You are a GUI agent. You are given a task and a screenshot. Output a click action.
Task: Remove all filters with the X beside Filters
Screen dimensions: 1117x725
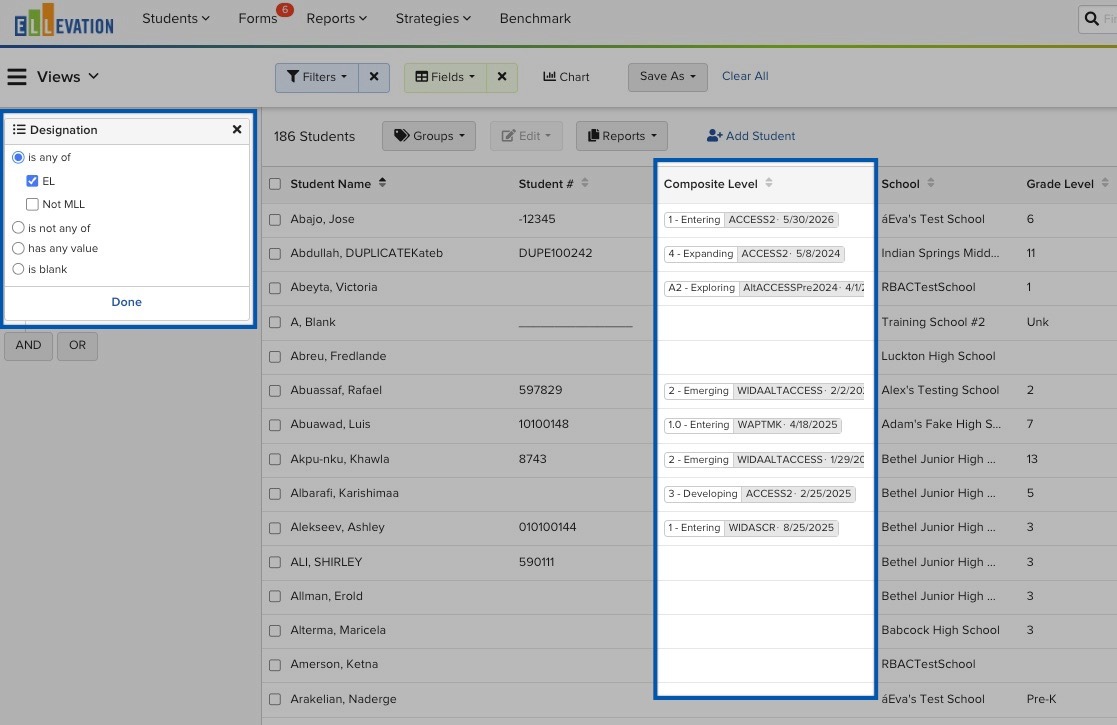[x=374, y=77]
